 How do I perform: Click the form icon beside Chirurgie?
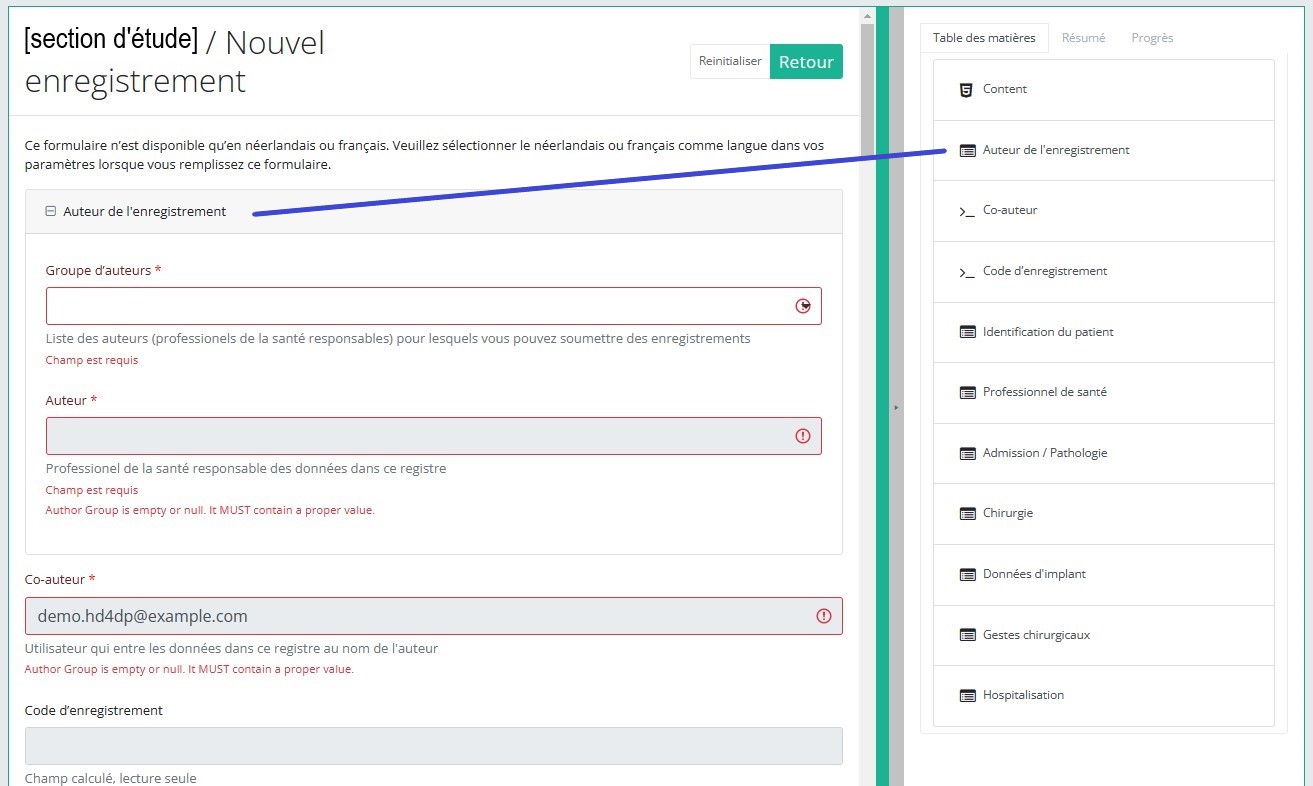point(967,514)
